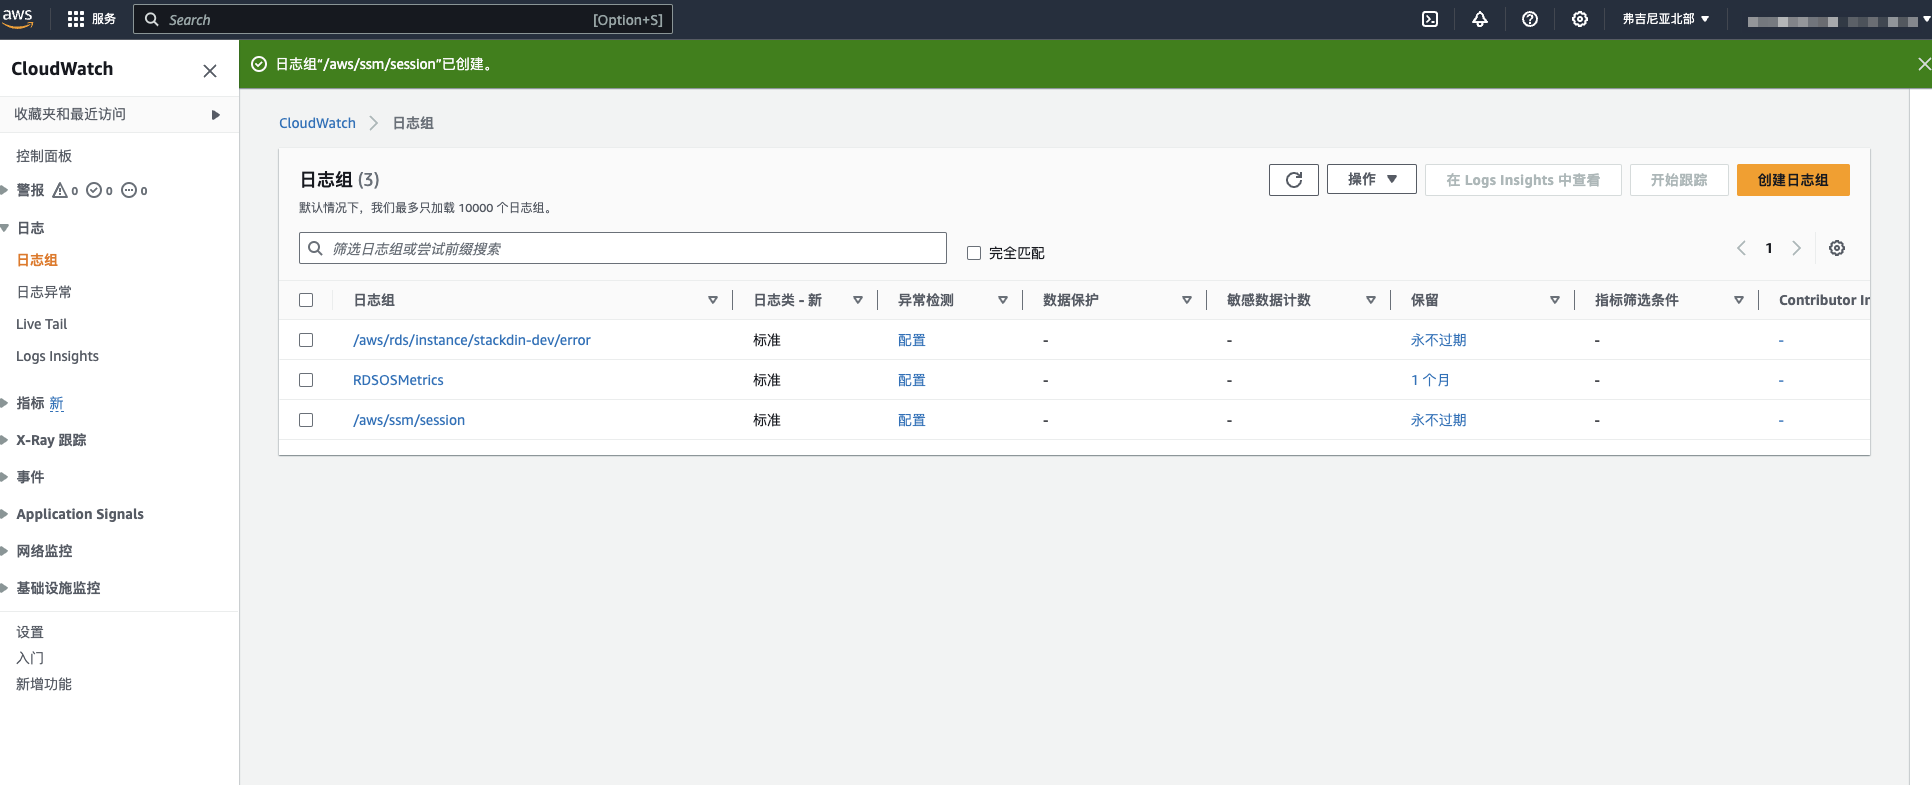Click 永不过期 retention for /aws/ssm/session
This screenshot has width=1932, height=785.
coord(1438,420)
